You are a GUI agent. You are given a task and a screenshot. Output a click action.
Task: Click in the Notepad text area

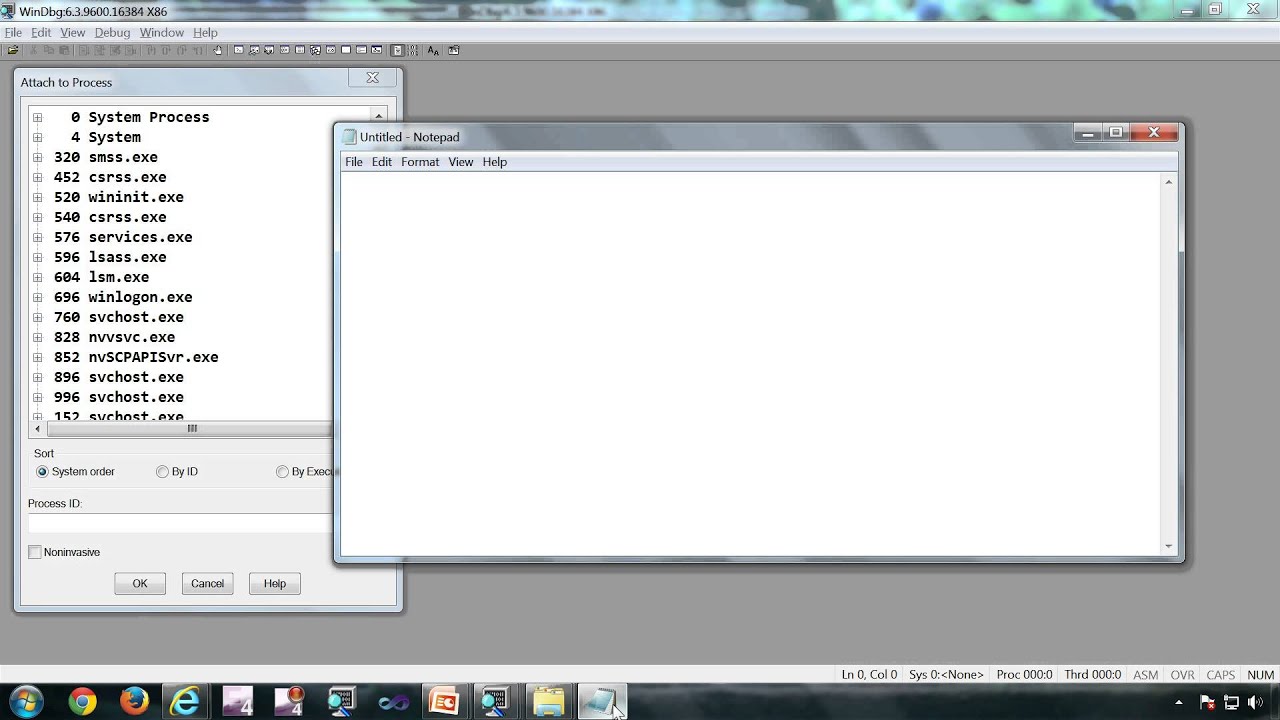pos(751,363)
